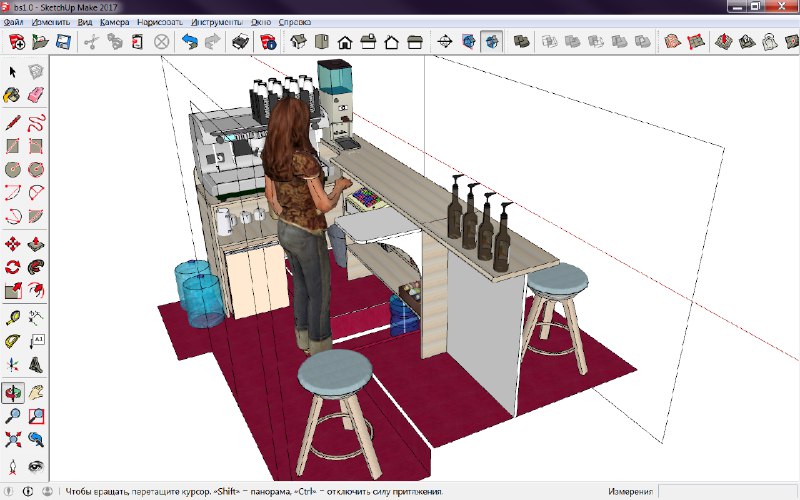The width and height of the screenshot is (800, 500).
Task: Switch to Iso standard view
Action: (x=297, y=42)
